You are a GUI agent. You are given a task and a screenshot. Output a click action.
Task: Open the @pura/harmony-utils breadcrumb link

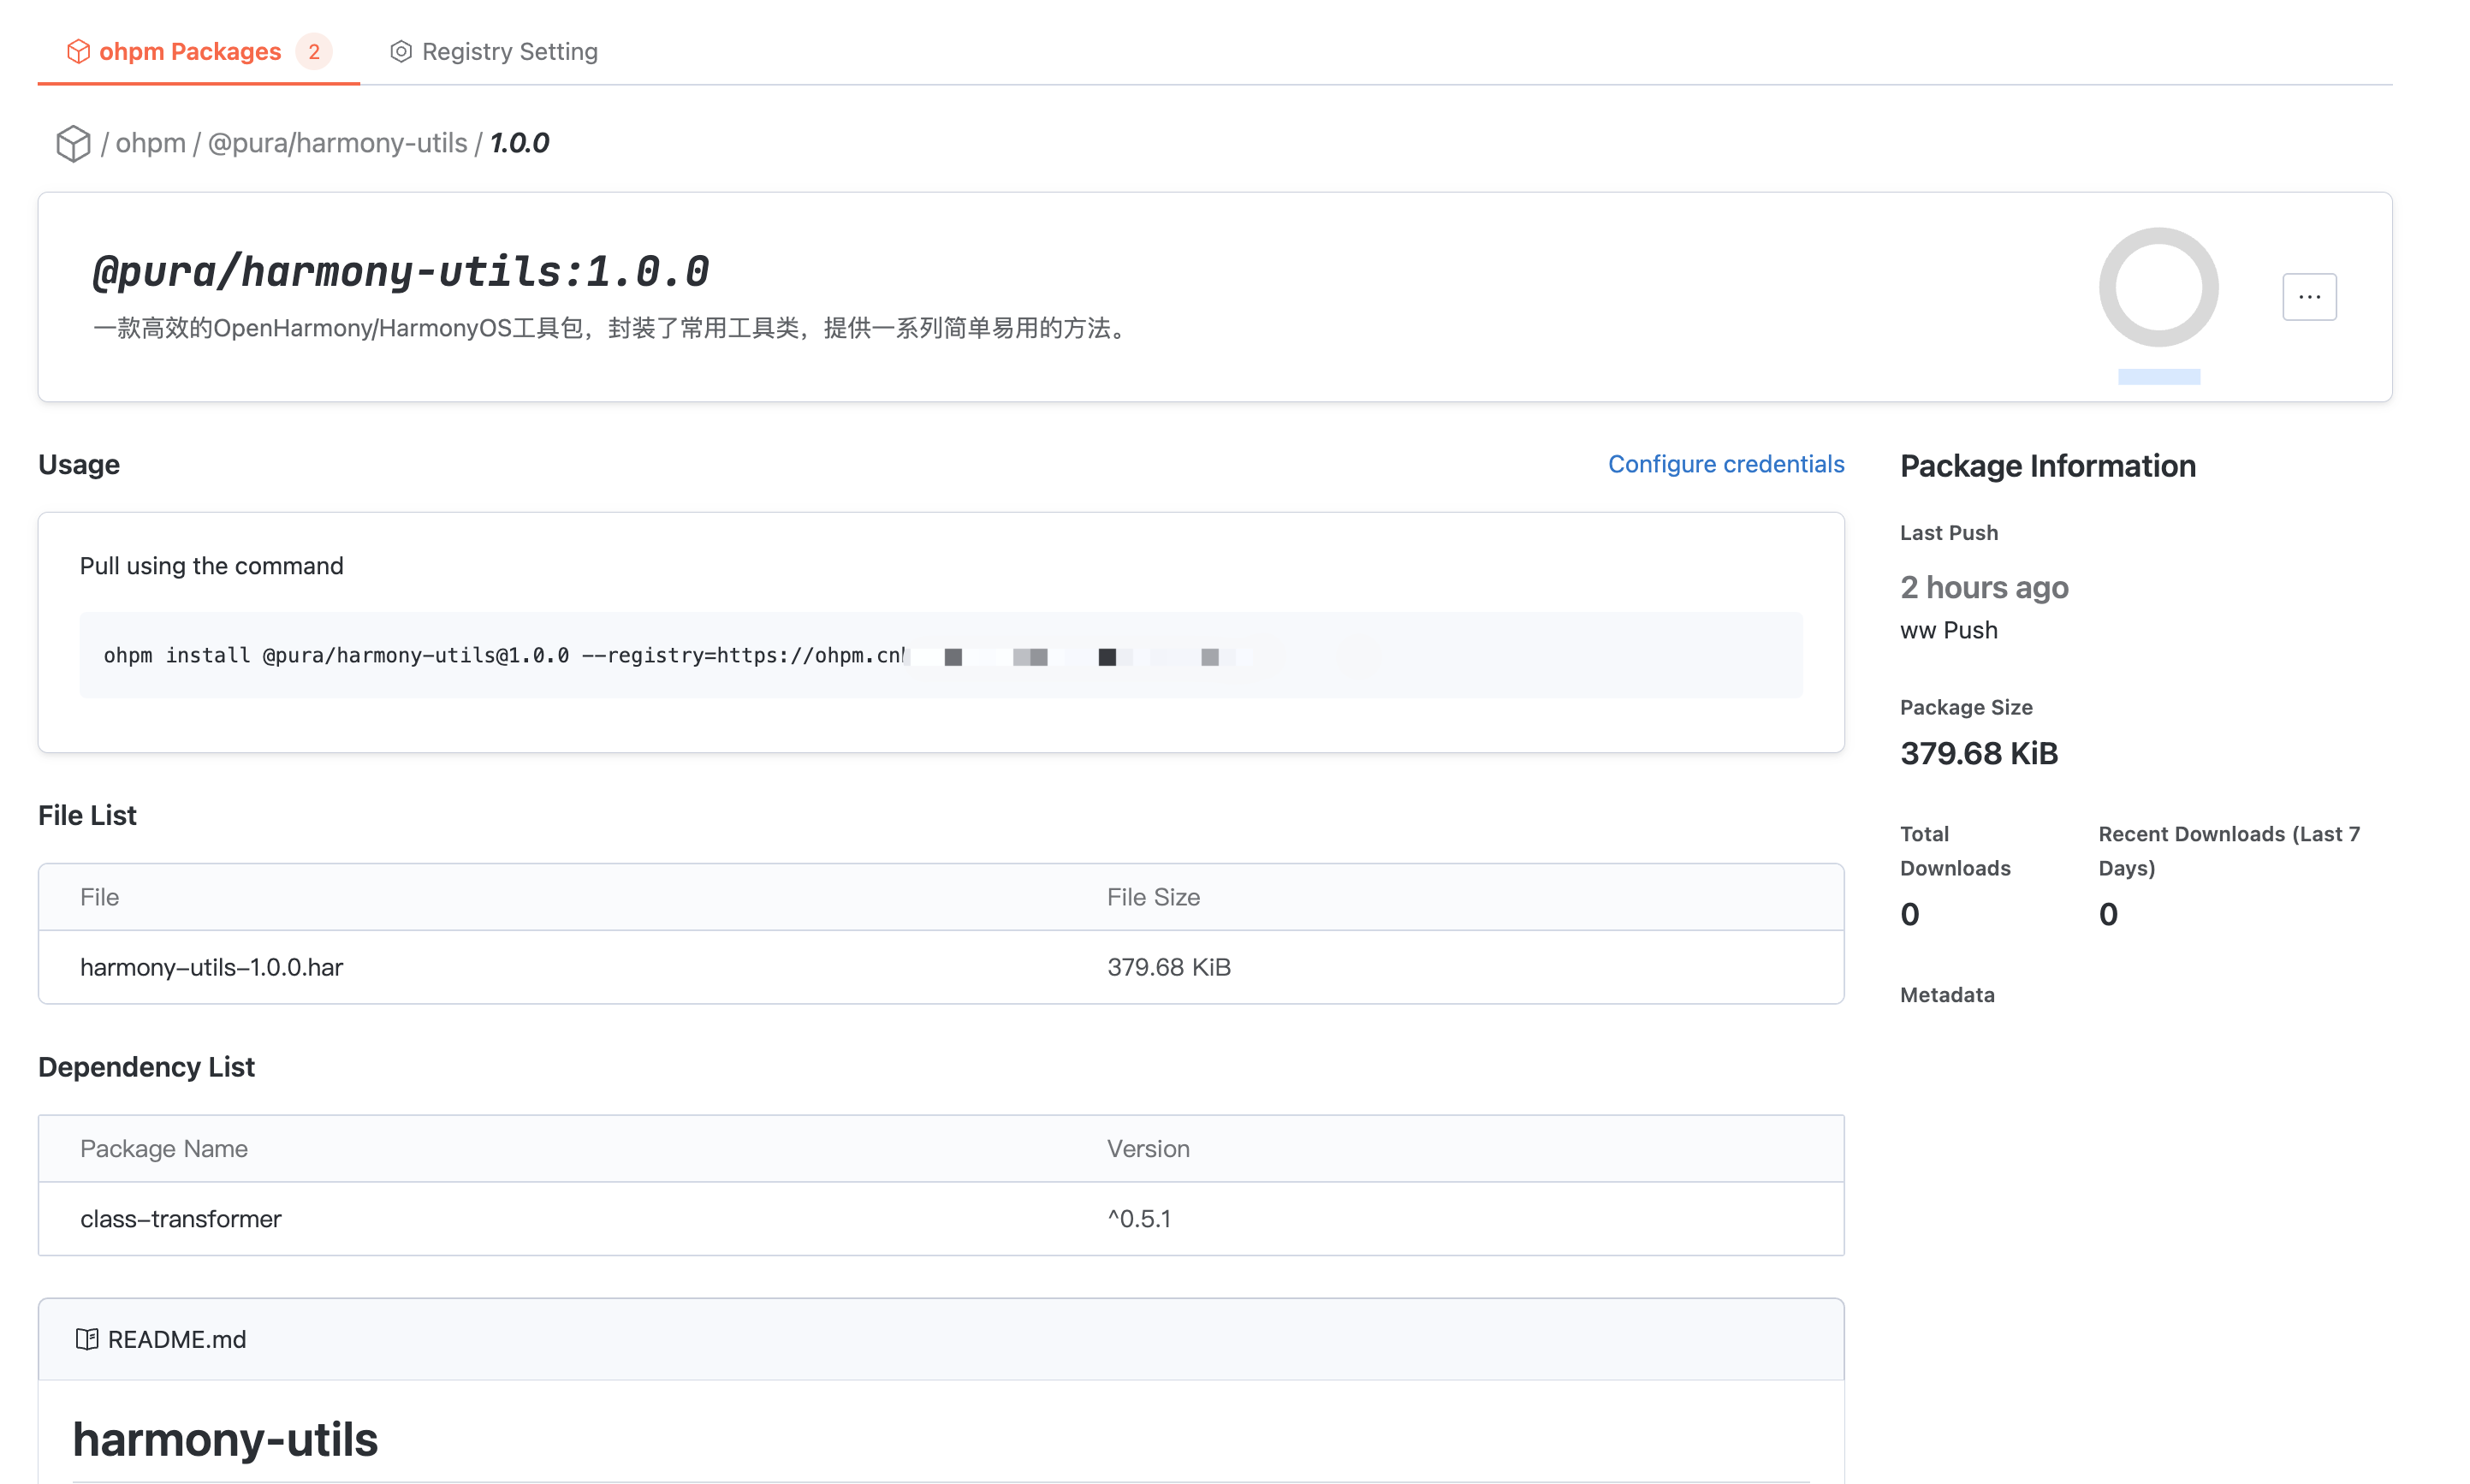337,143
